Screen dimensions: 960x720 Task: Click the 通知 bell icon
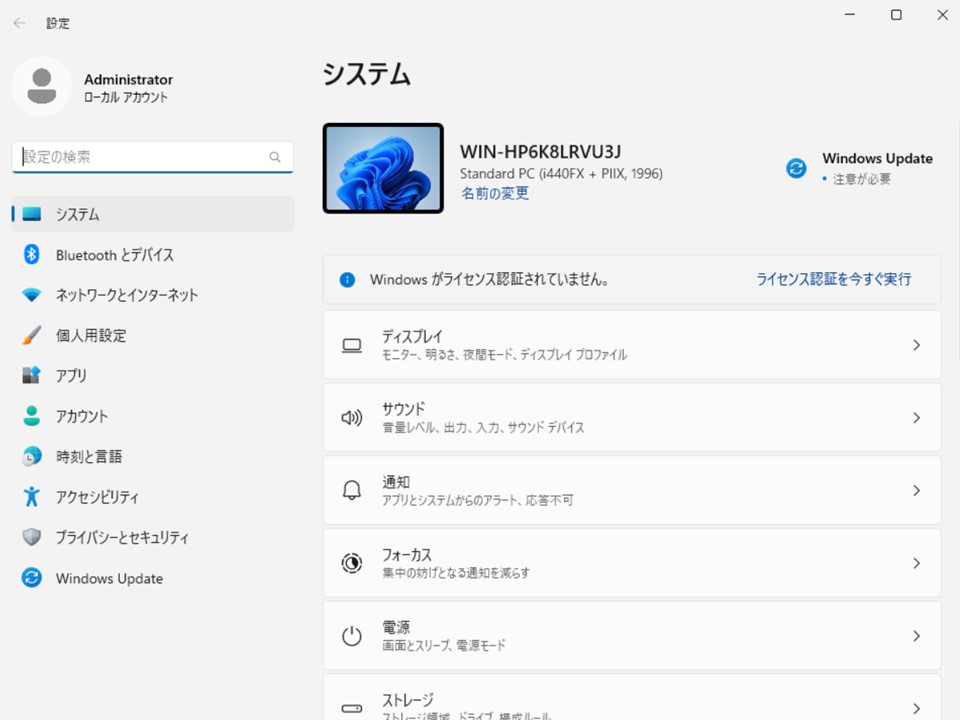point(351,490)
